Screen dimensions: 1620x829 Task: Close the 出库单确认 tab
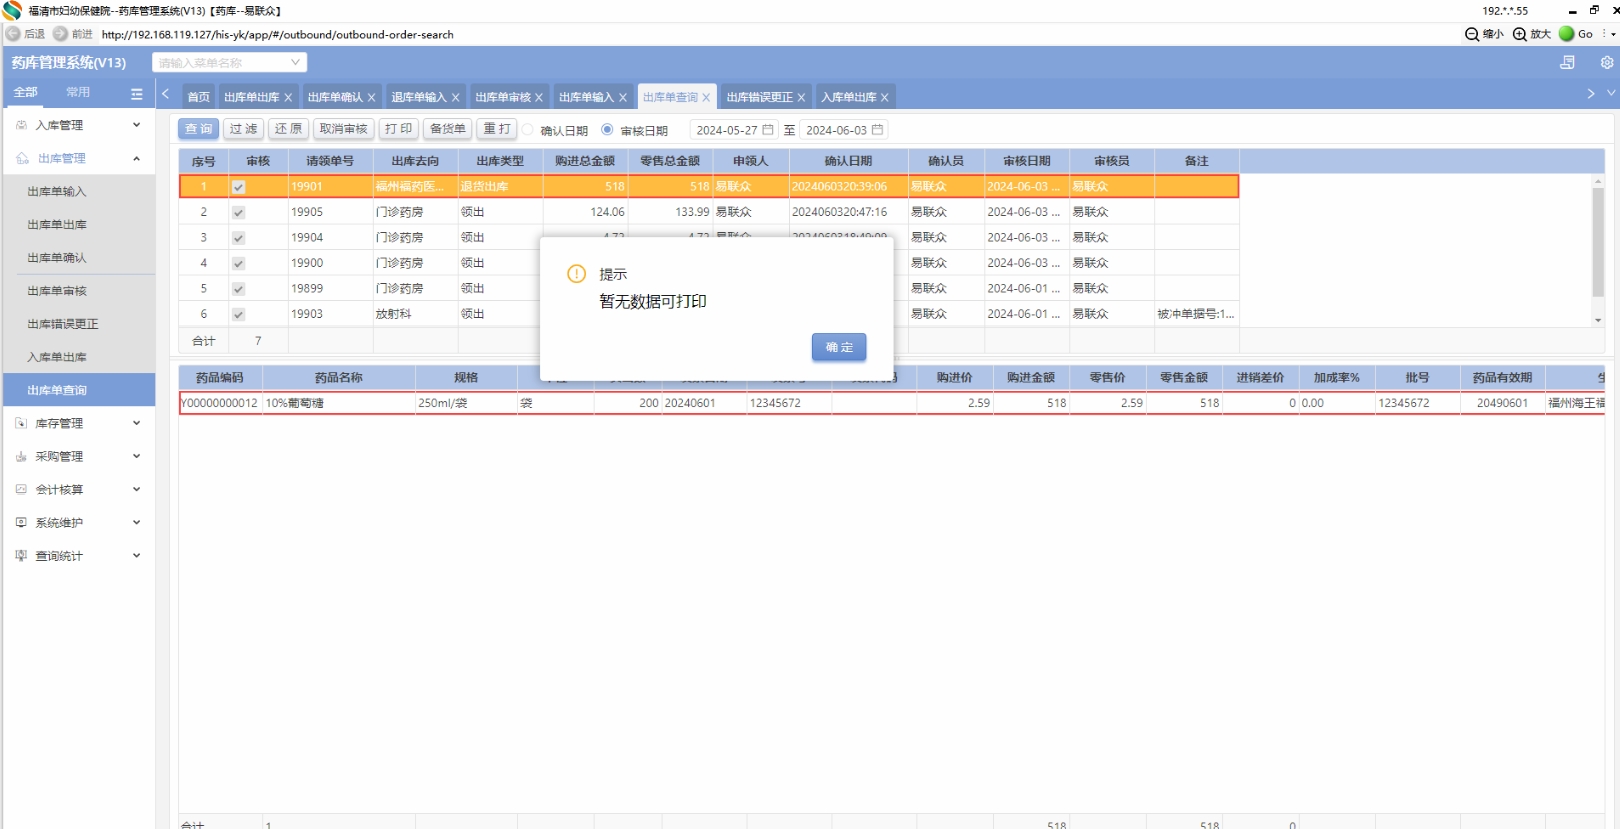(372, 97)
